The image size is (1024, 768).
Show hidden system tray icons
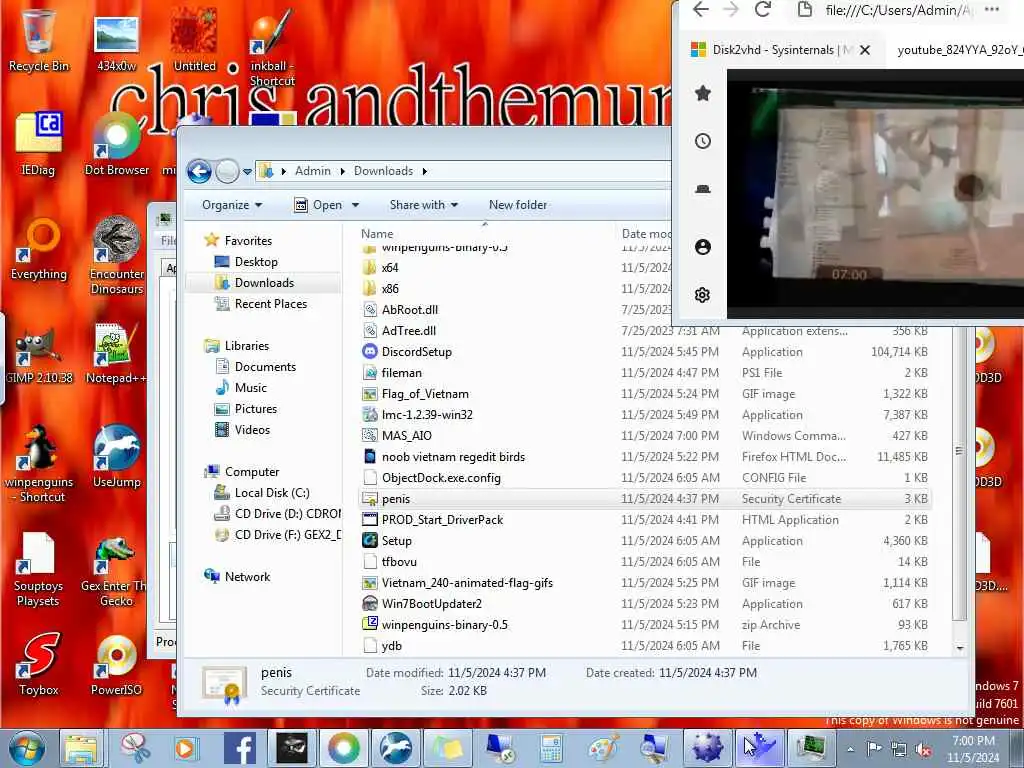850,749
